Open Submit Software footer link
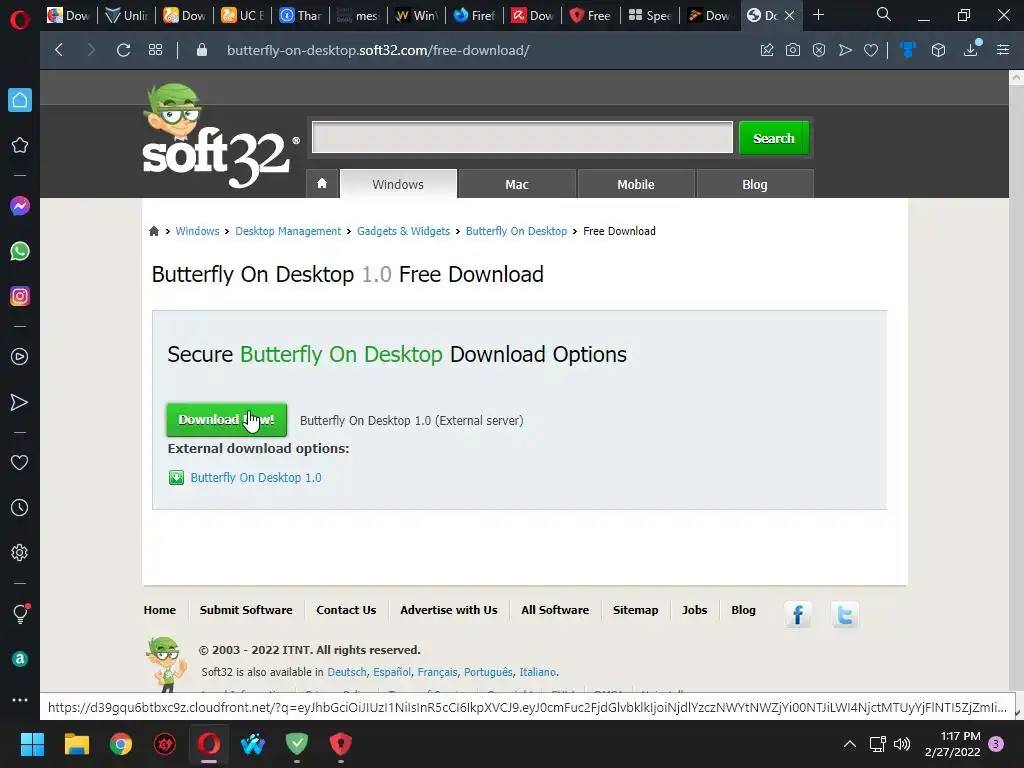The width and height of the screenshot is (1024, 768). (246, 610)
